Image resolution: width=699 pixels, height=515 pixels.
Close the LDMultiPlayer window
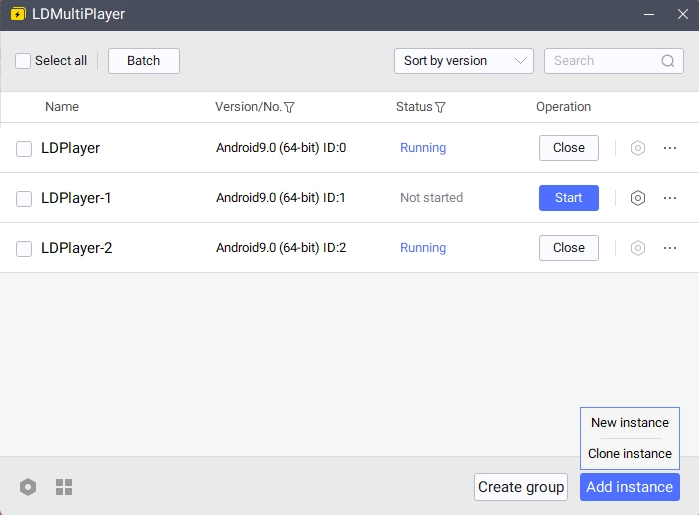[683, 14]
